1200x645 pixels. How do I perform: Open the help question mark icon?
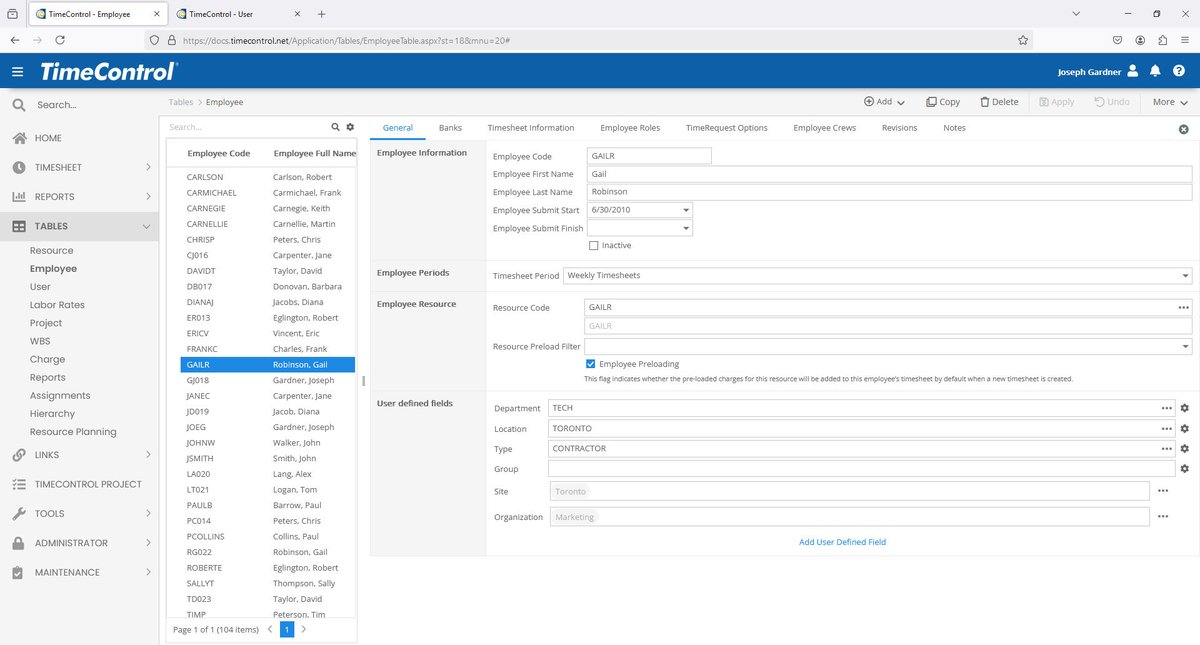(x=1179, y=71)
